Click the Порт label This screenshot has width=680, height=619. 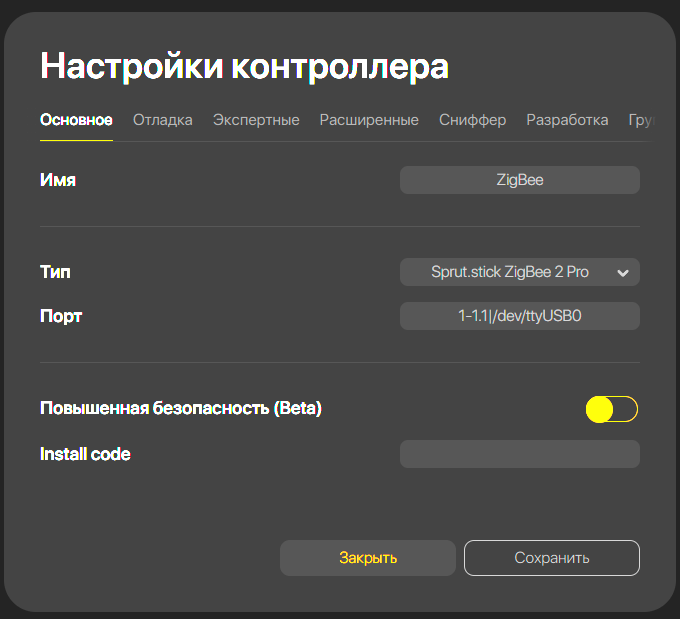pos(61,316)
